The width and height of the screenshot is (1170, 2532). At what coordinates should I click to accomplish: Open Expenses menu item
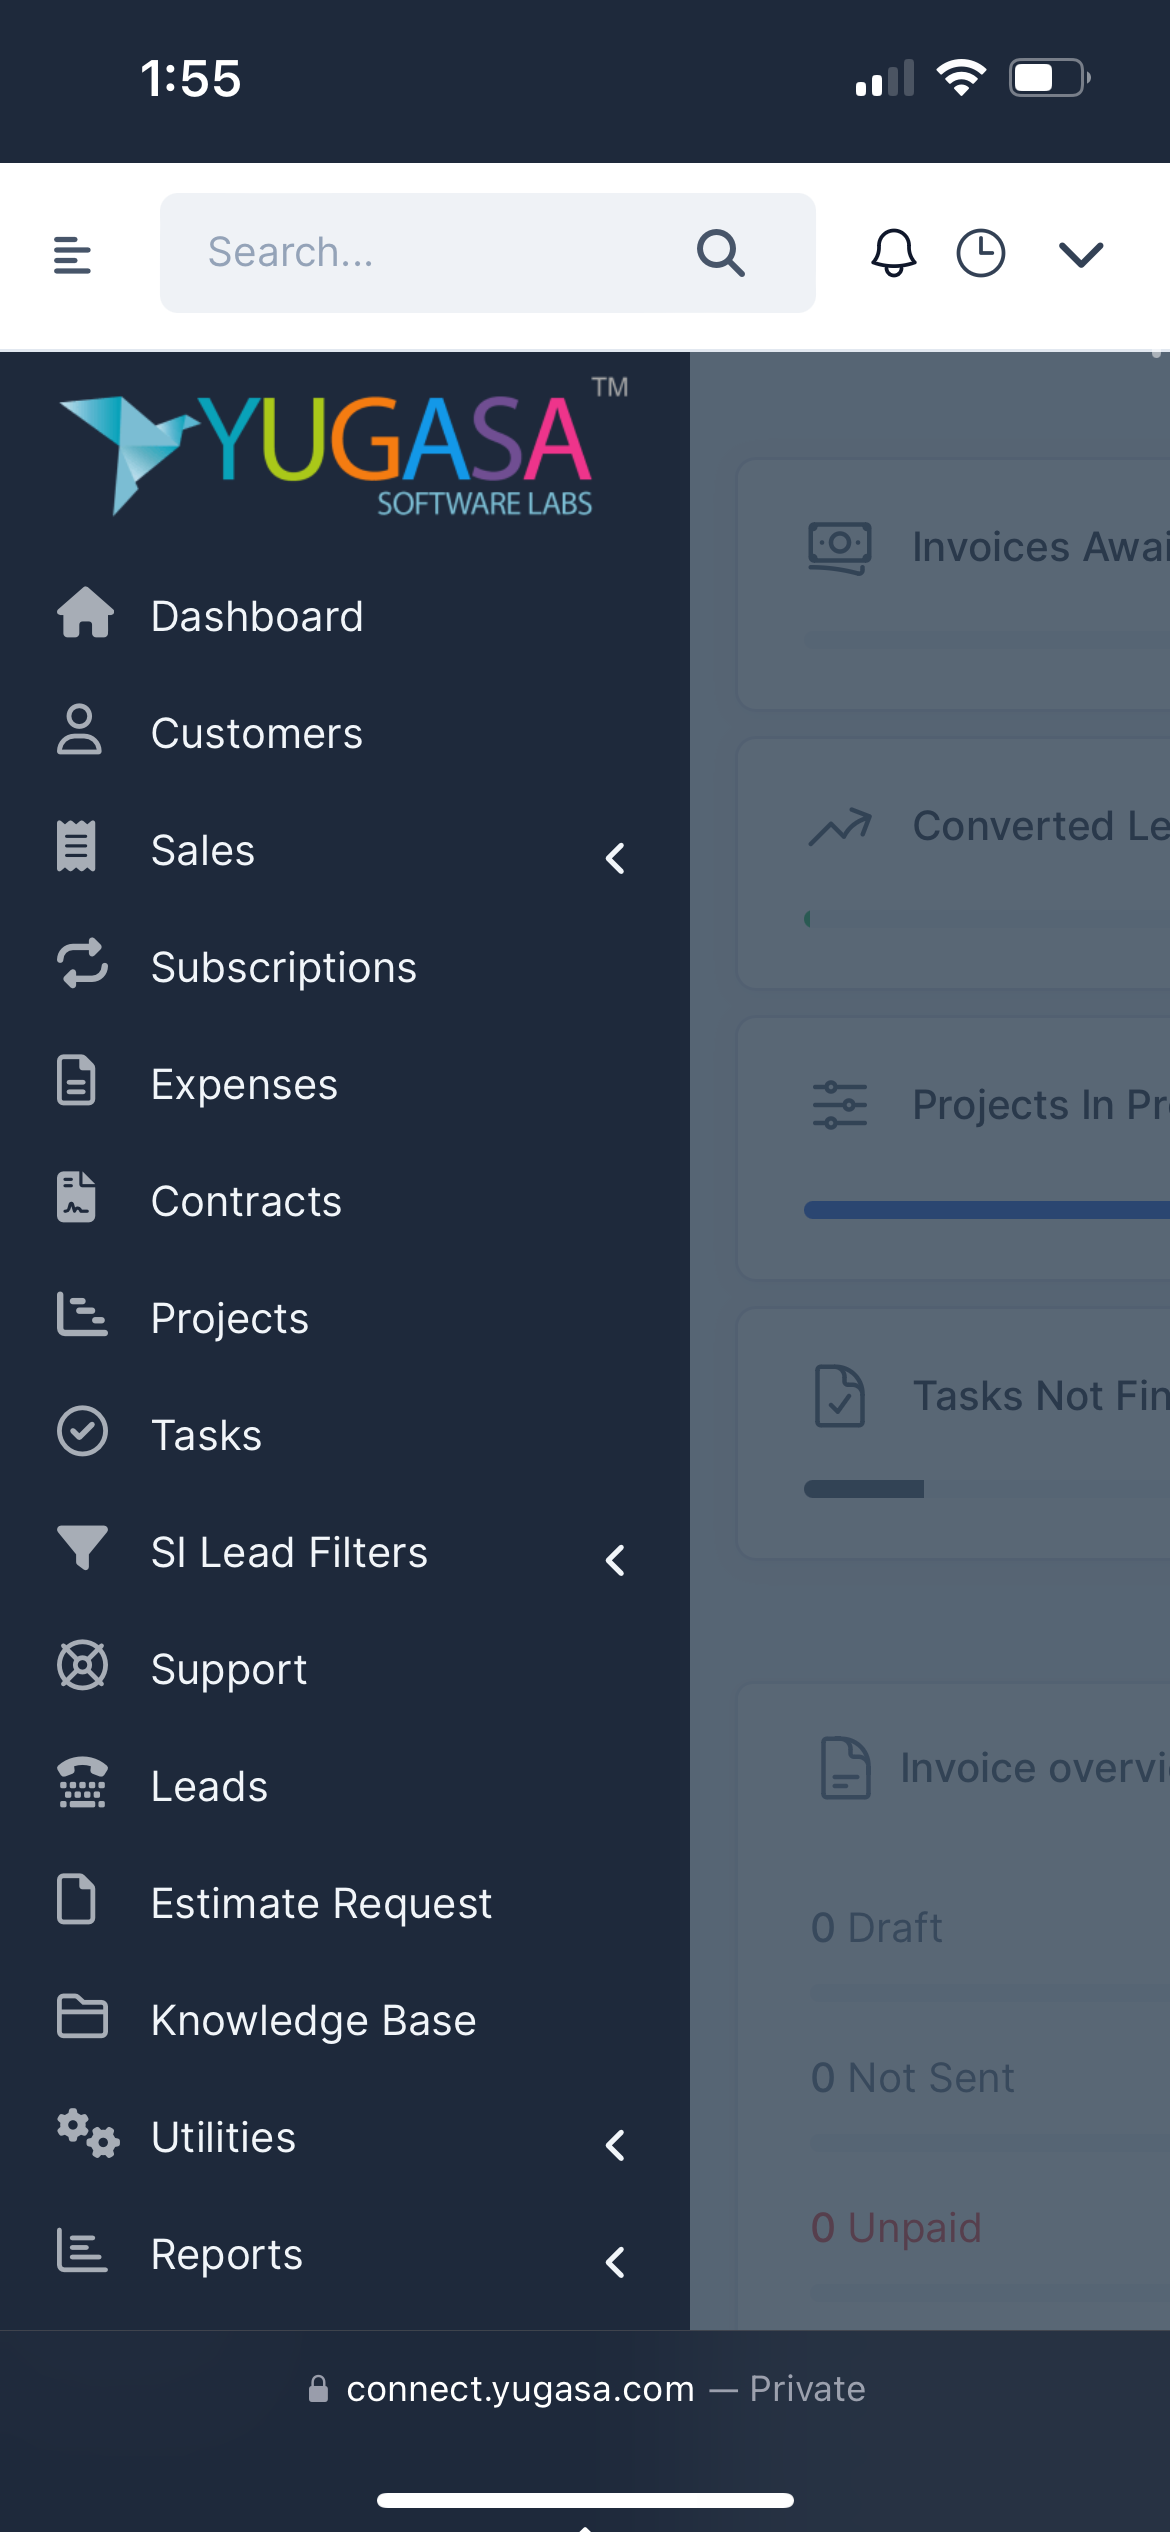(x=345, y=1084)
